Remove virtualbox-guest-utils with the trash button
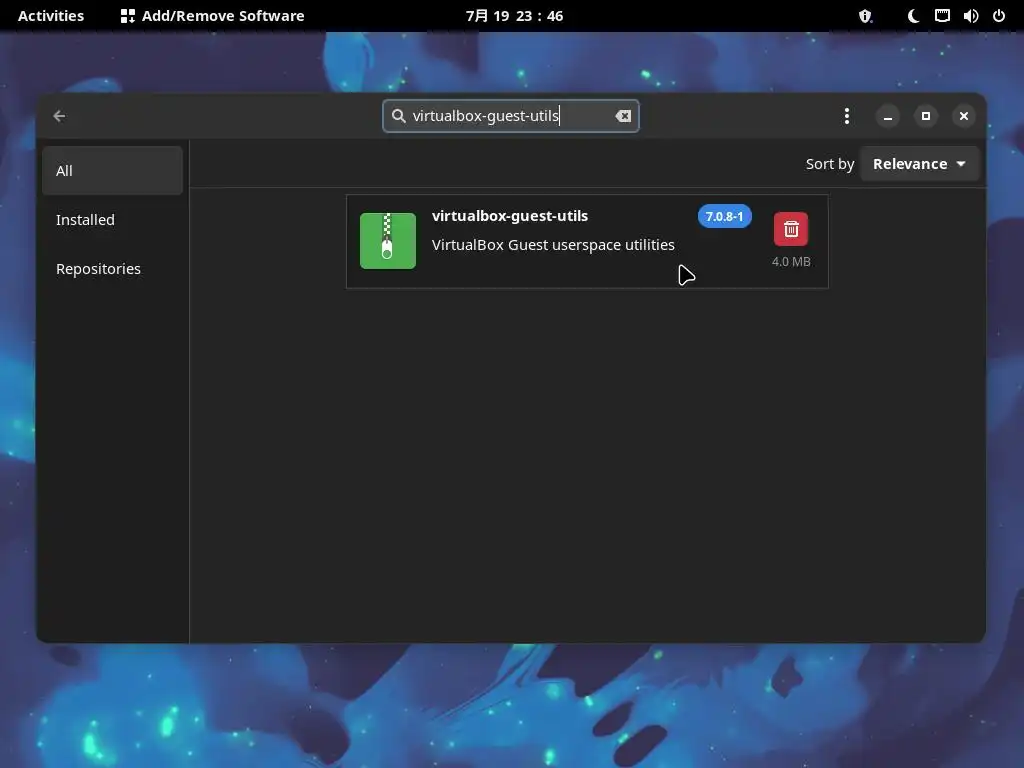This screenshot has height=768, width=1024. pyautogui.click(x=791, y=229)
